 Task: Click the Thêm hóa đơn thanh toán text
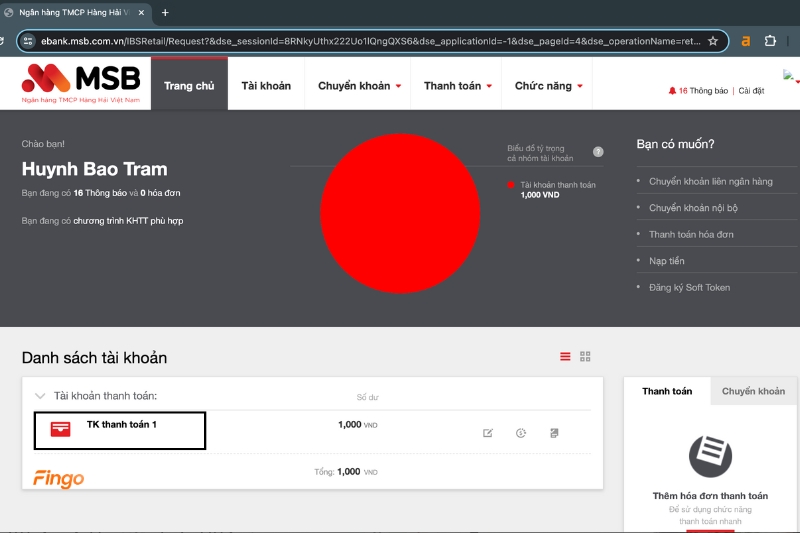click(x=710, y=496)
